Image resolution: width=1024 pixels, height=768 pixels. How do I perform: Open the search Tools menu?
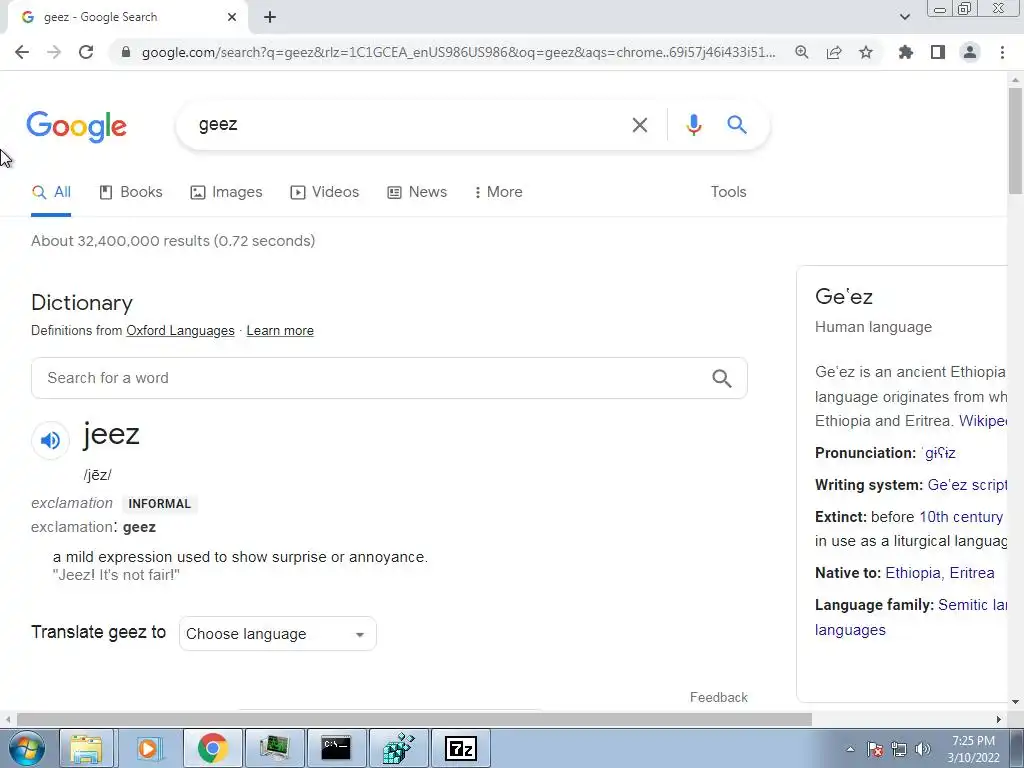[x=728, y=192]
